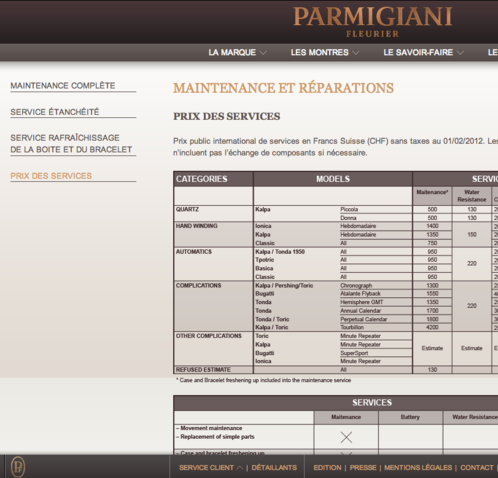Click the PF emblem icon in footer
Image resolution: width=498 pixels, height=478 pixels.
18,467
